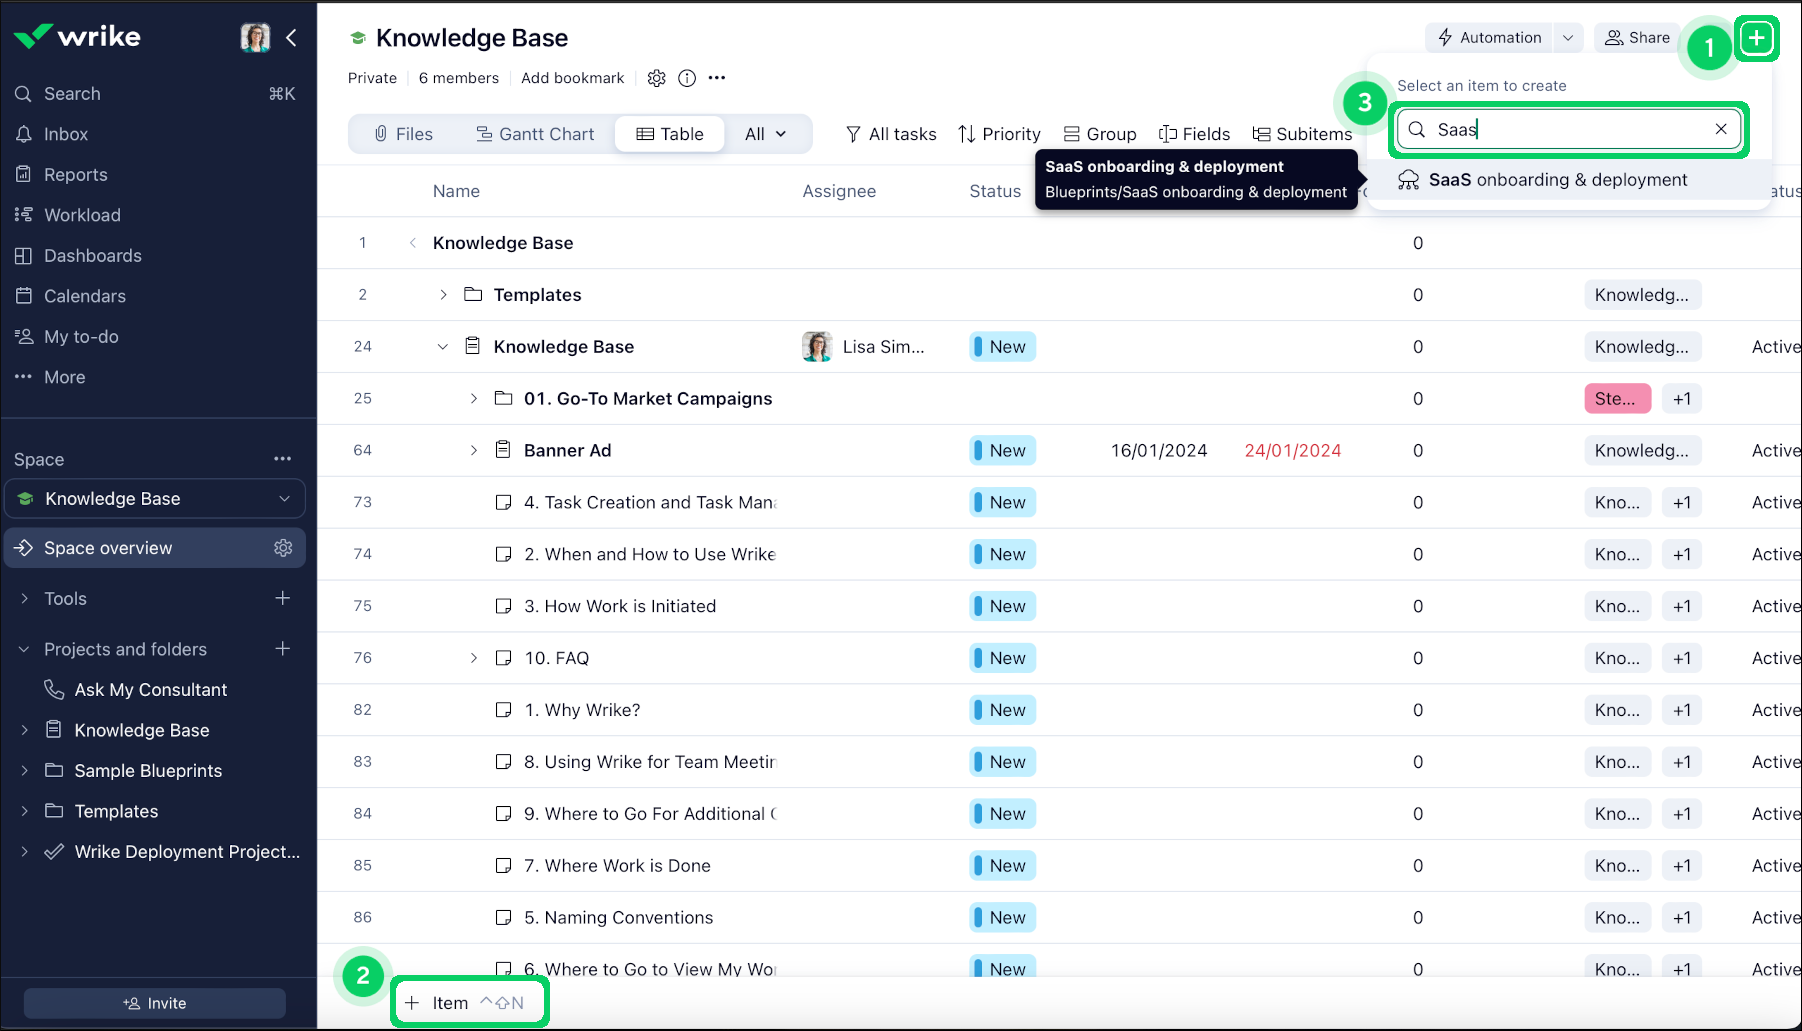Click the Share button

coord(1637,38)
